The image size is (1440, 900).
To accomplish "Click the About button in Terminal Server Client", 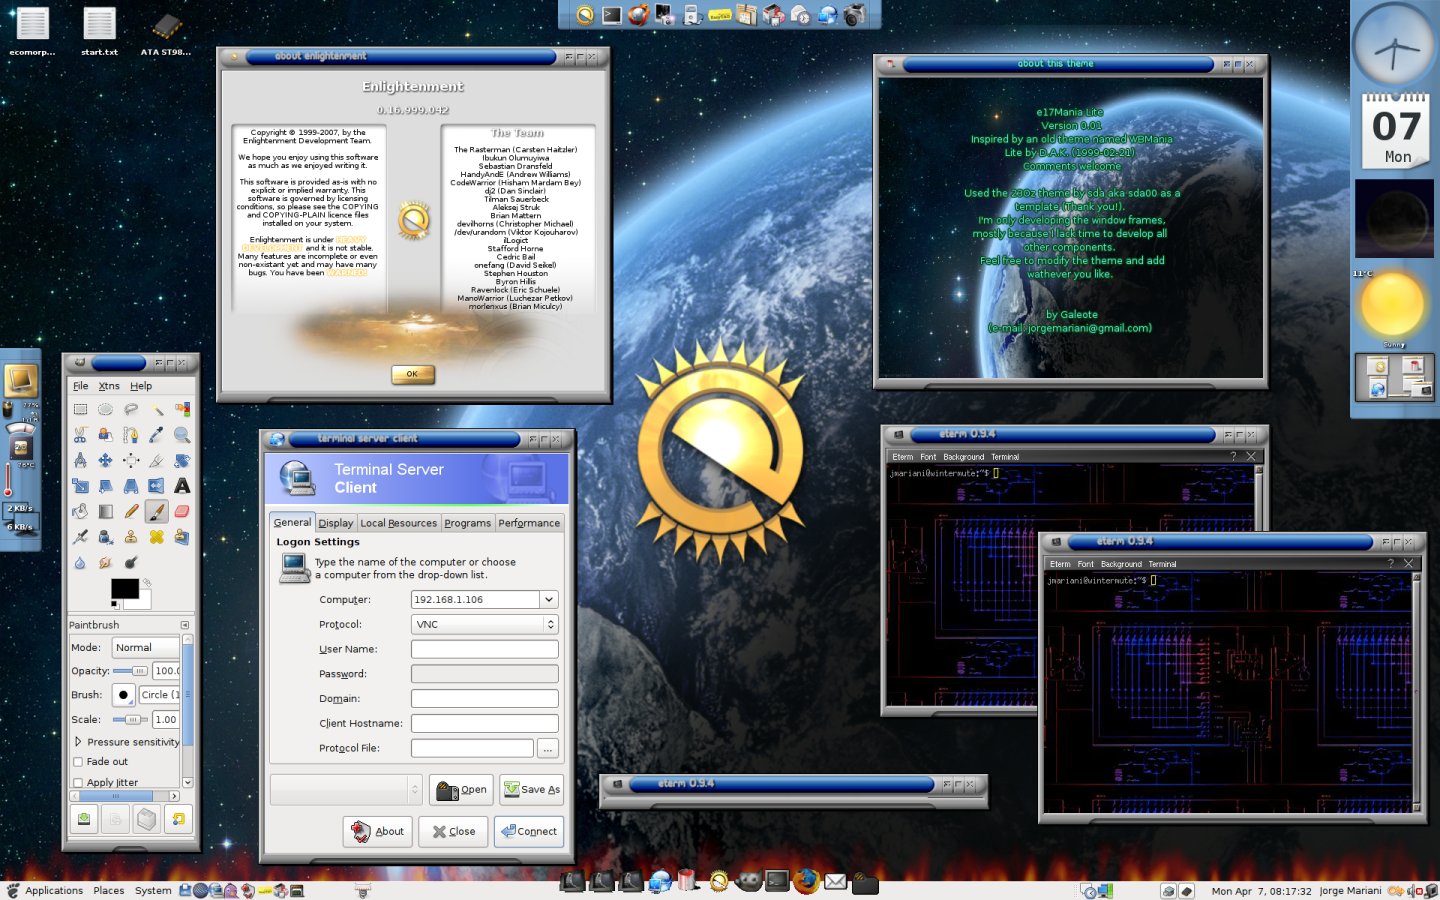I will 378,832.
